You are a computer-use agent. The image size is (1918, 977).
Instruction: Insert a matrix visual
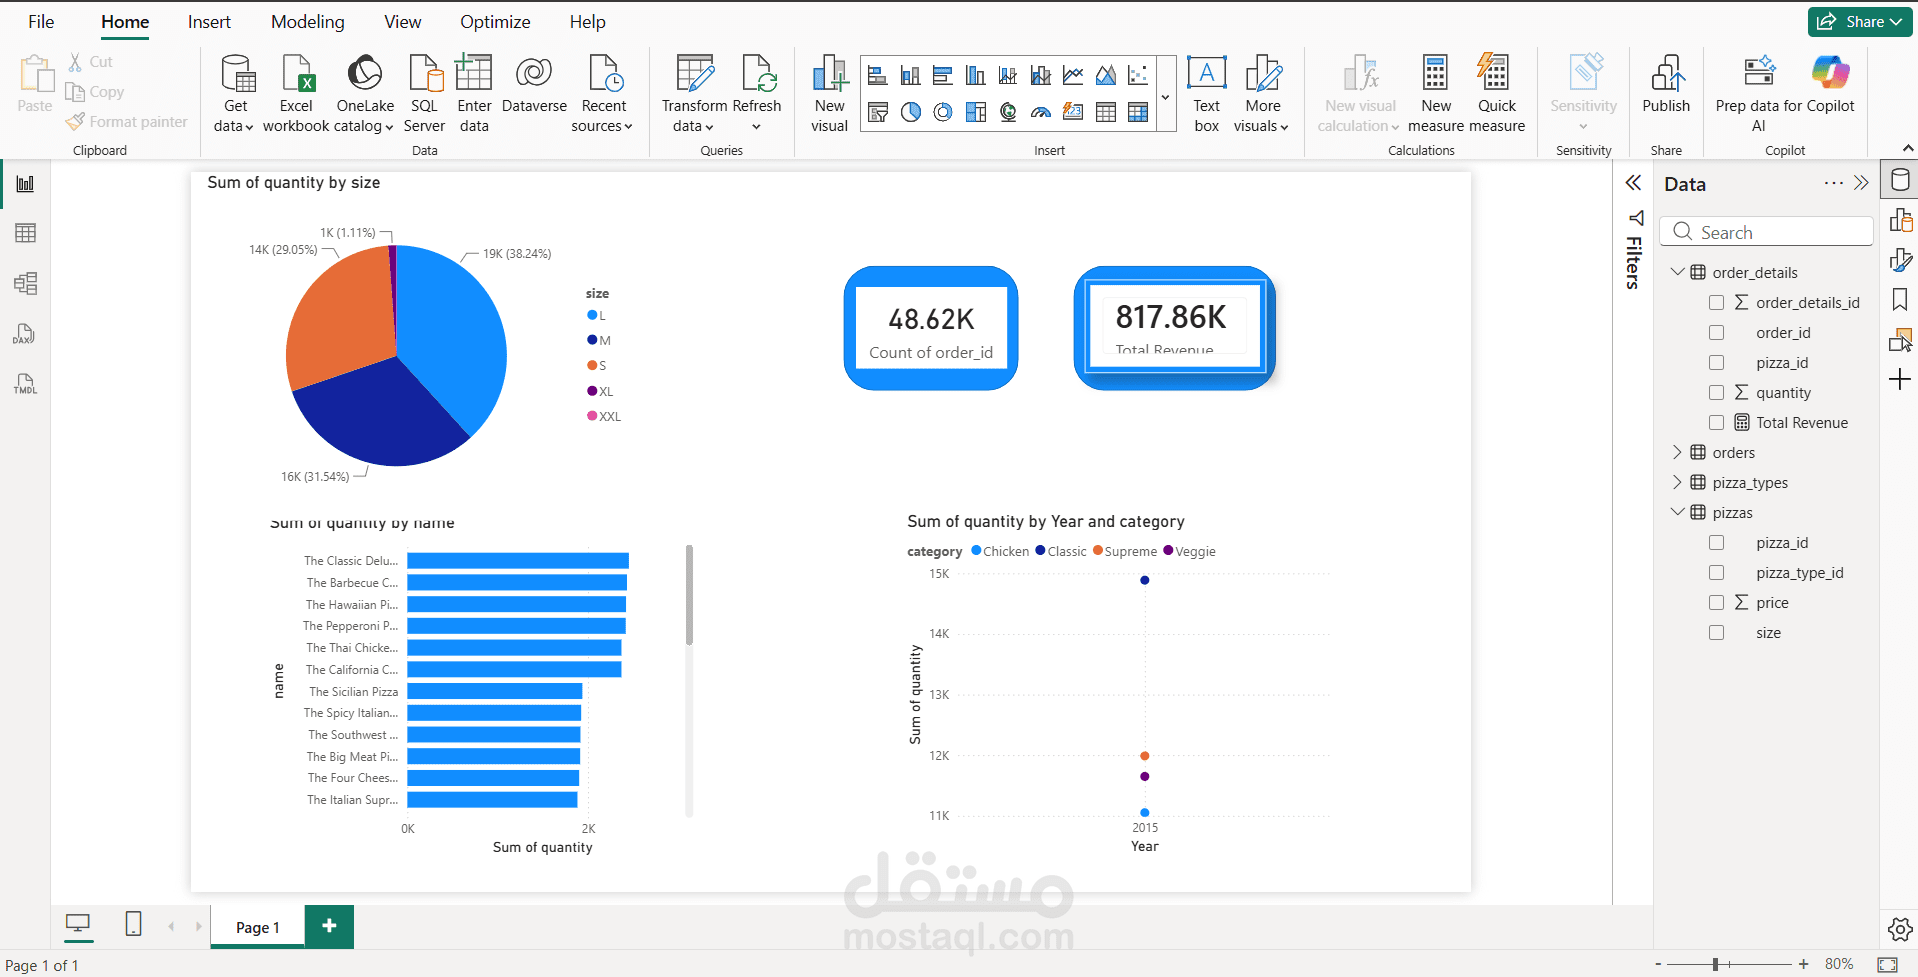coord(1138,112)
